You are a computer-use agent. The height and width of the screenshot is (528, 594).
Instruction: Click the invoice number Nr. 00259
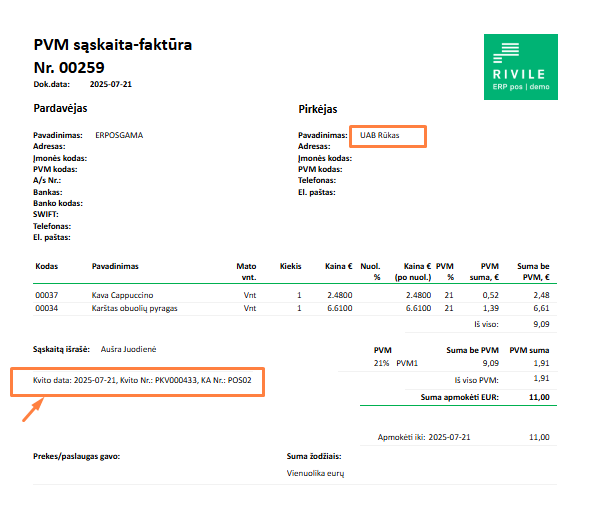click(69, 68)
